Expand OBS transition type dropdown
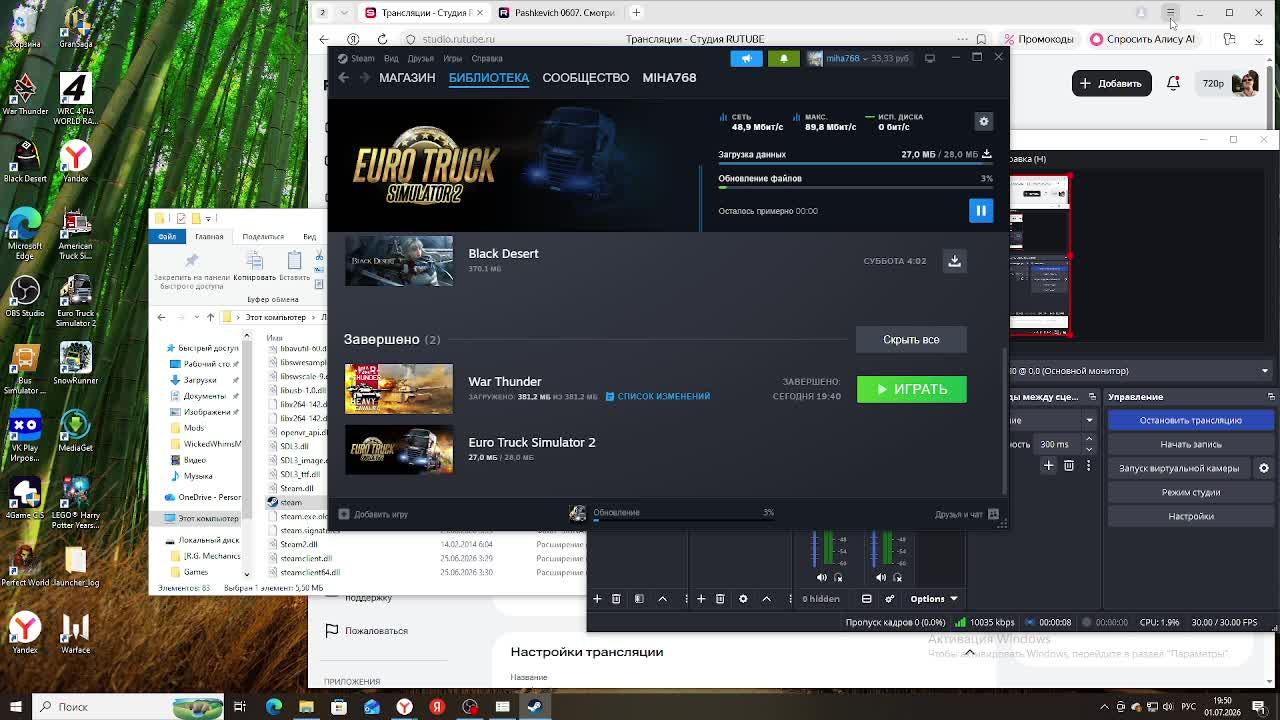The image size is (1280, 720). coord(1089,420)
